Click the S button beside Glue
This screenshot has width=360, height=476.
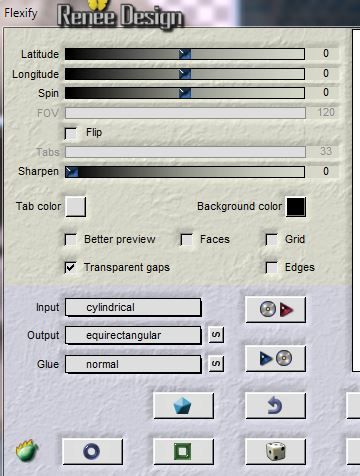point(216,363)
